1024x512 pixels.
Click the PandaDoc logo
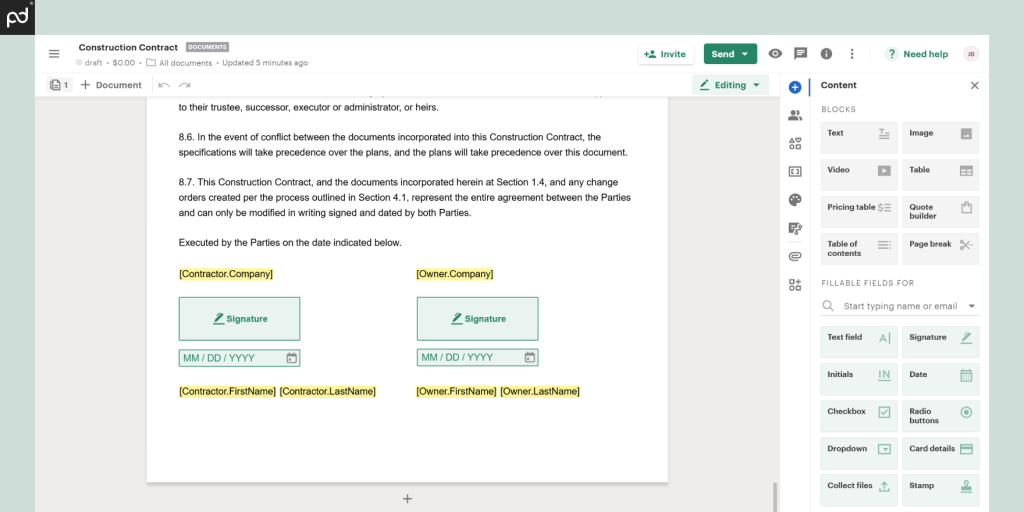[17, 17]
